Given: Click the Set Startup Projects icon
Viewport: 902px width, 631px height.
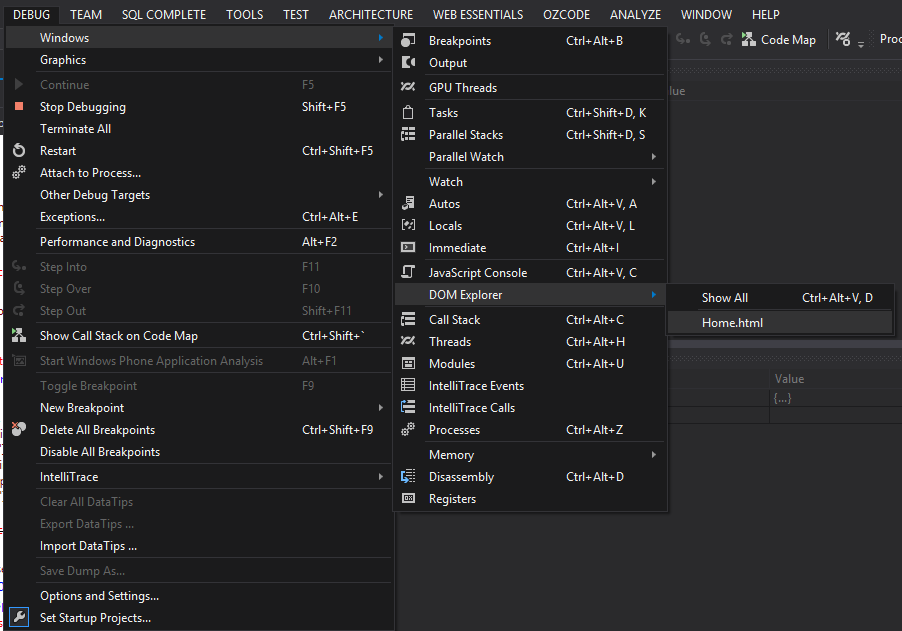Looking at the screenshot, I should [17, 617].
